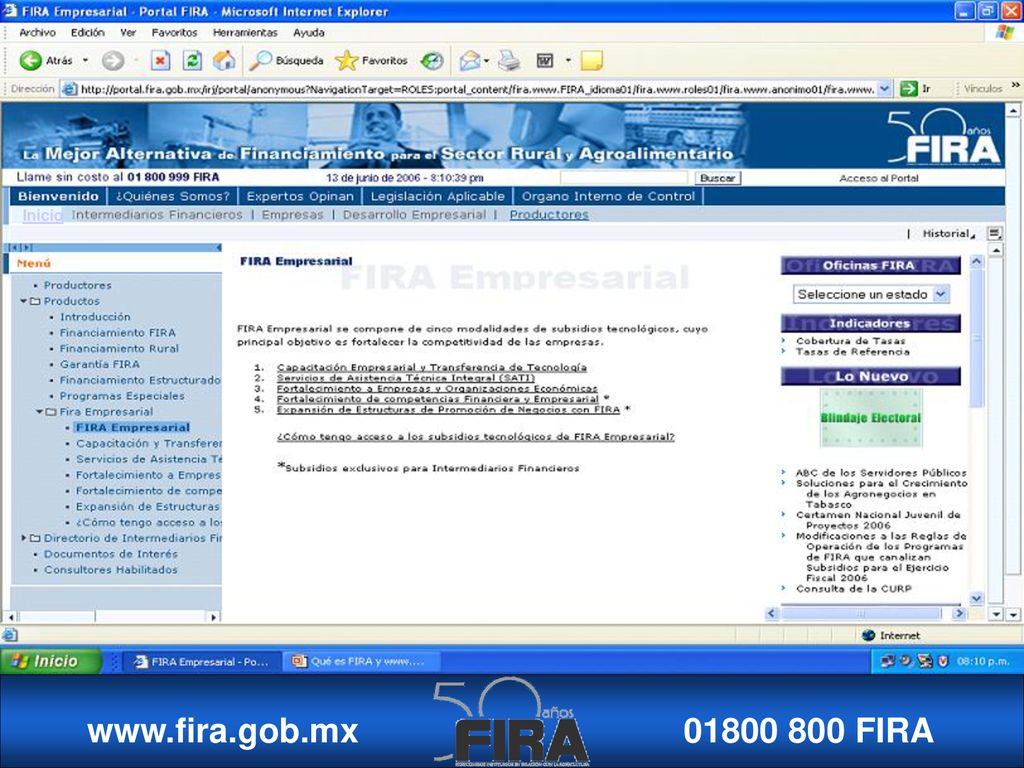Click the Edit with Word icon
Image resolution: width=1024 pixels, height=768 pixels.
545,61
